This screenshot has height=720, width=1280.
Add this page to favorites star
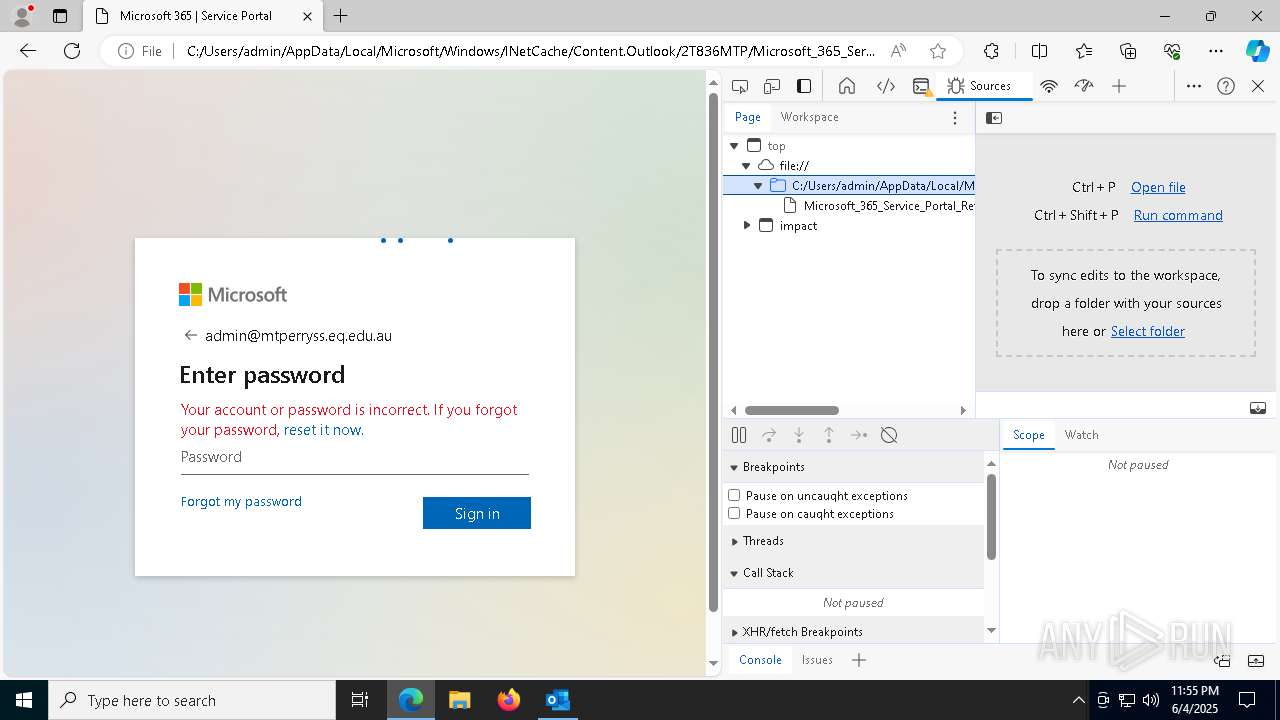tap(937, 51)
